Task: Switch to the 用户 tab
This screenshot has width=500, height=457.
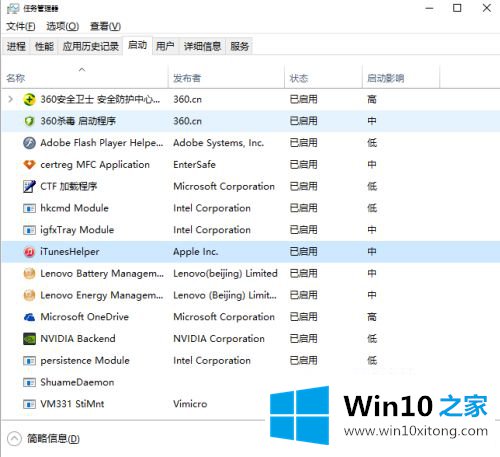Action: (165, 46)
